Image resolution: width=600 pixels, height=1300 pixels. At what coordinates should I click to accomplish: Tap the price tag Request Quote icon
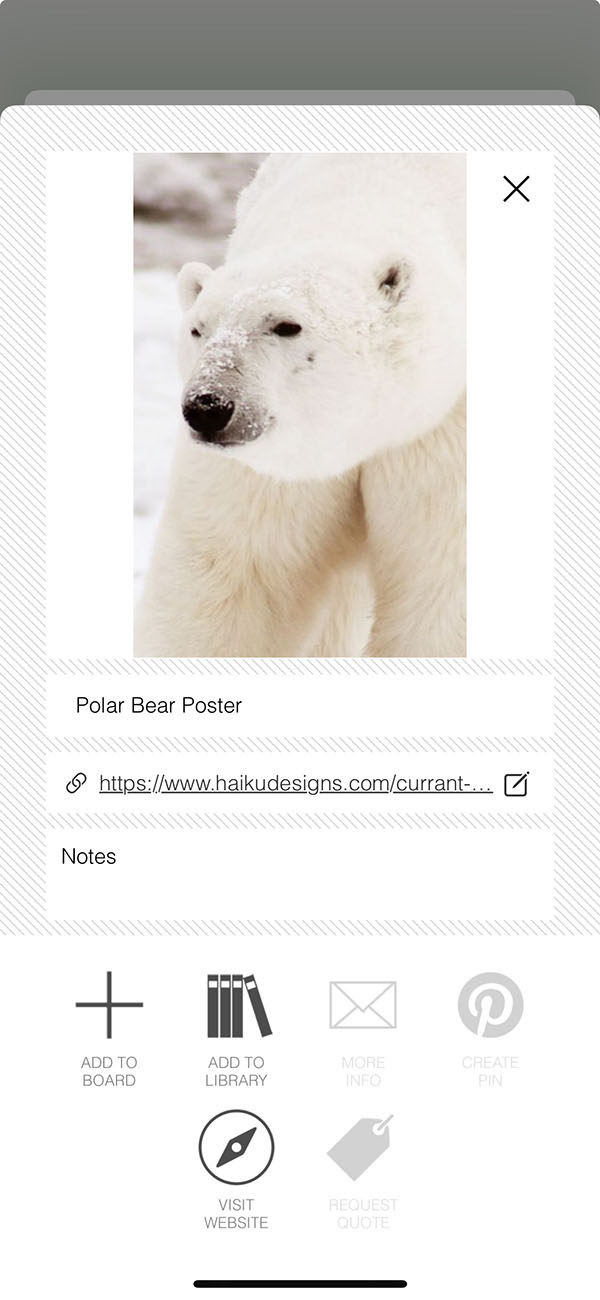[361, 1147]
